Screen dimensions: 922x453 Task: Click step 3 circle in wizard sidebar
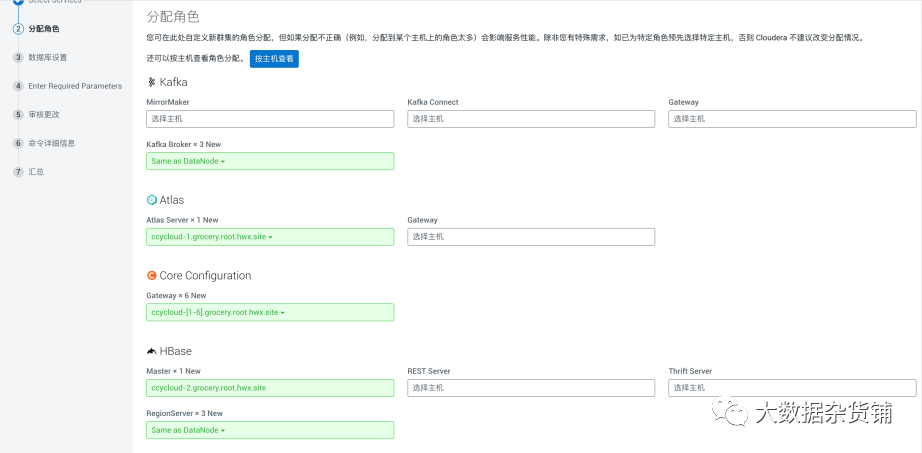pos(18,57)
